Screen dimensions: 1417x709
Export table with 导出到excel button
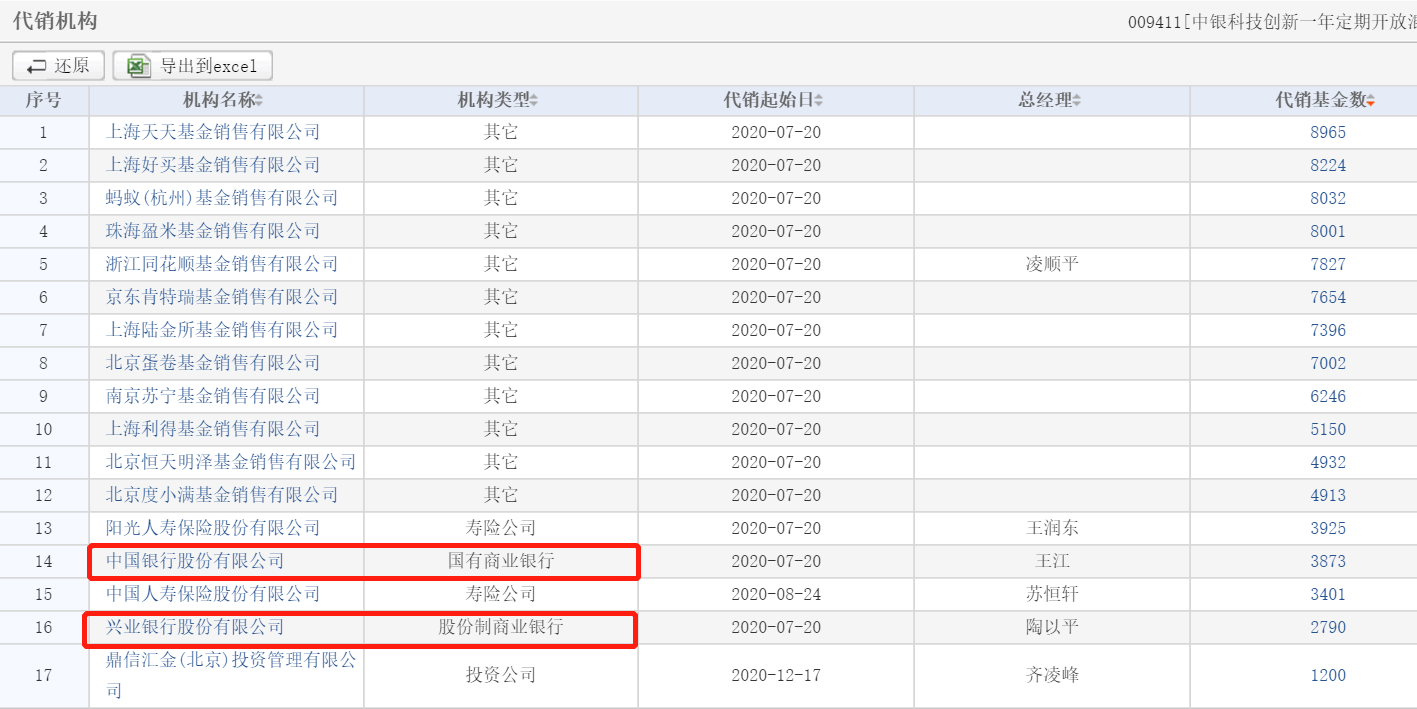tap(192, 66)
